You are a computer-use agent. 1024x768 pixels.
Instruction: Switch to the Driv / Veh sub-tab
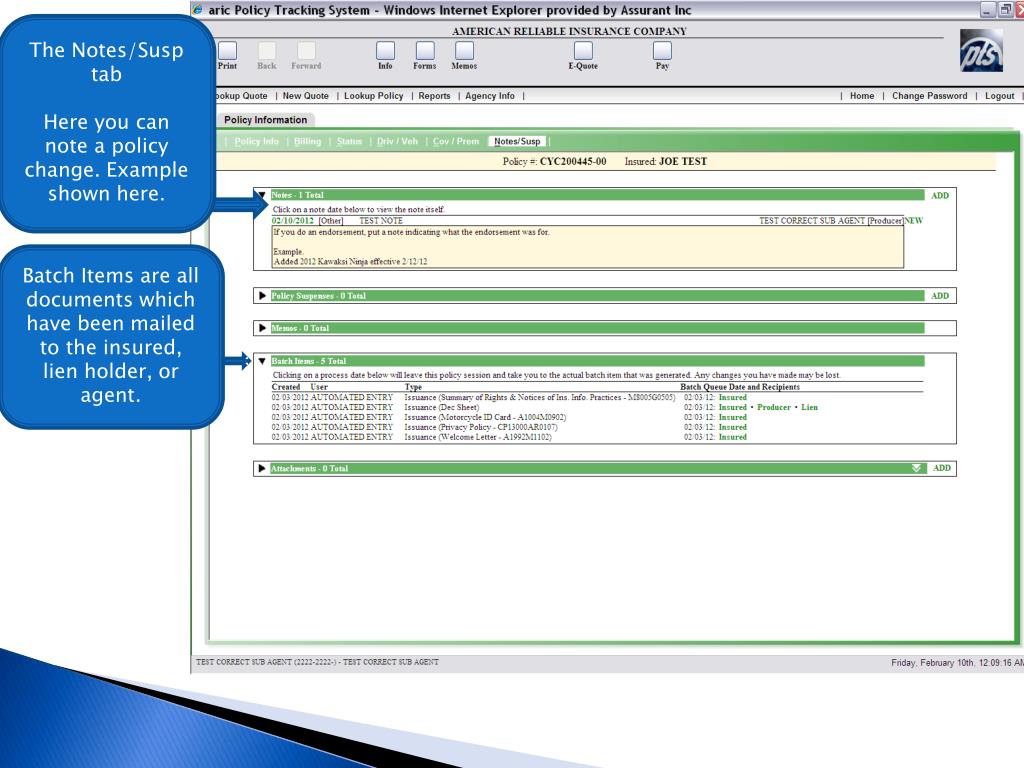coord(397,142)
